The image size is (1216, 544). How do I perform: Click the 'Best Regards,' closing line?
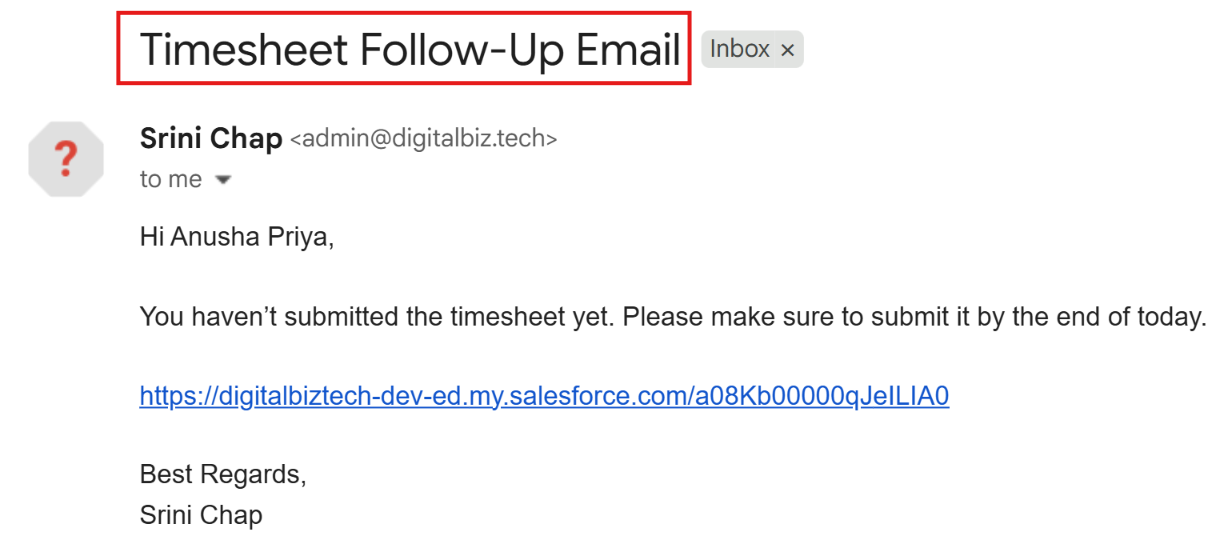click(223, 474)
